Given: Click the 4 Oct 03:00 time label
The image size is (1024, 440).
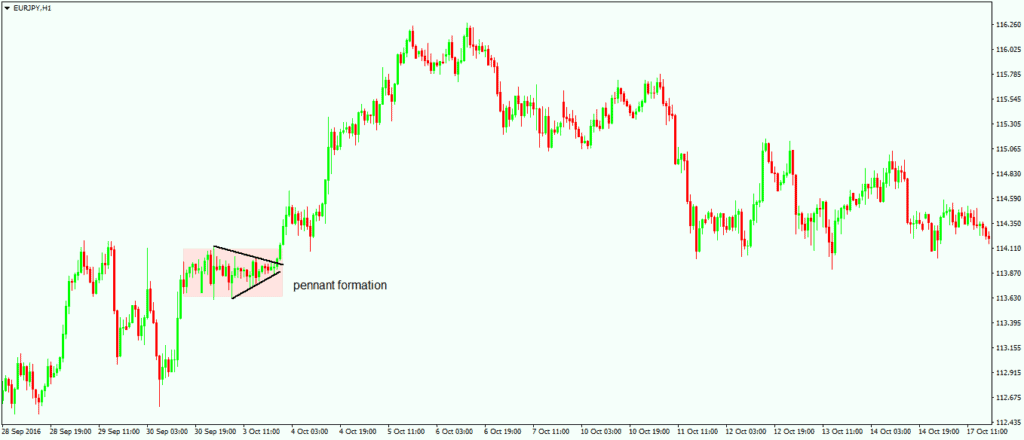Looking at the screenshot, I should pyautogui.click(x=310, y=432).
